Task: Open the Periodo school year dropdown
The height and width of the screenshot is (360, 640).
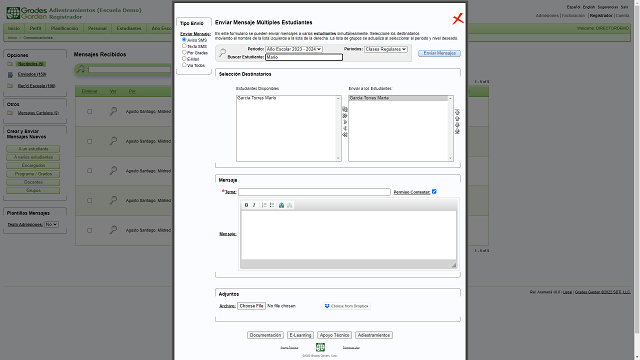Action: coord(293,49)
